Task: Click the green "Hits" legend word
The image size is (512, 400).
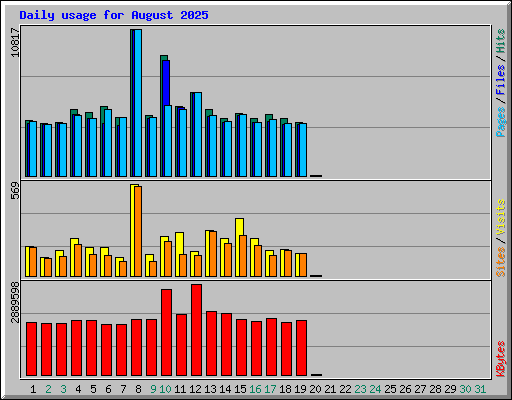Action: click(501, 41)
